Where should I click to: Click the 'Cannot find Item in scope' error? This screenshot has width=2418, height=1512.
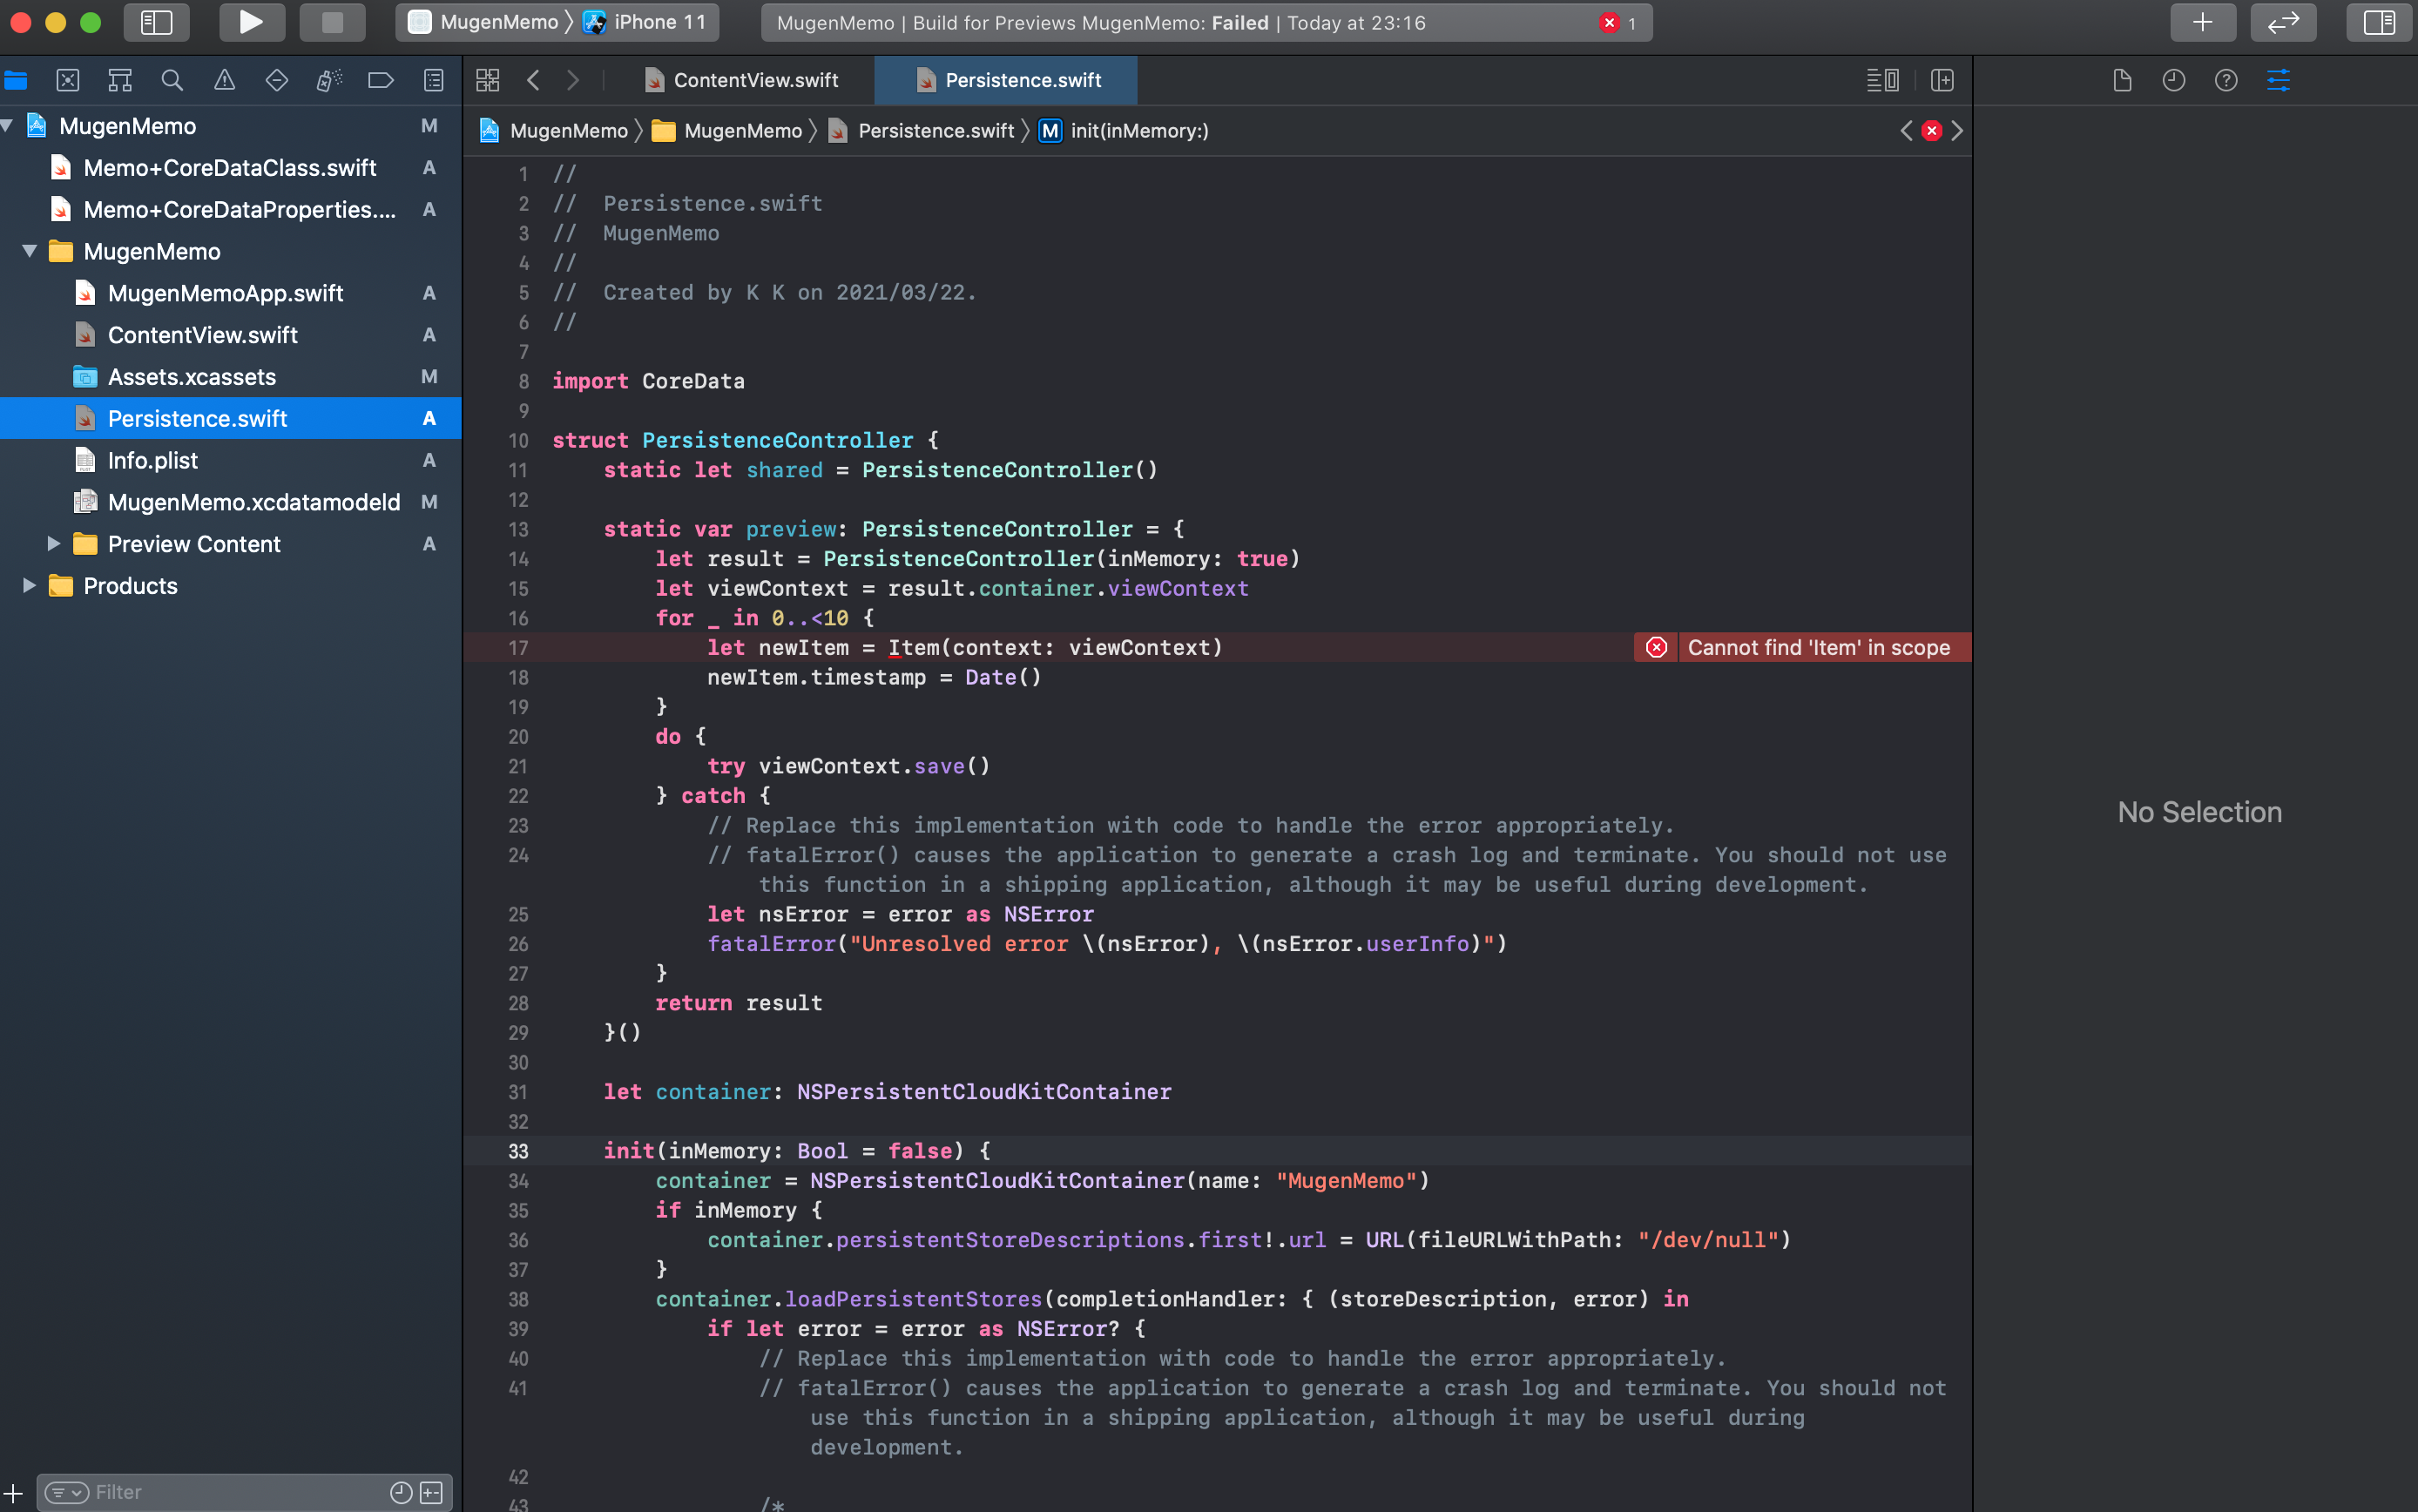1818,648
